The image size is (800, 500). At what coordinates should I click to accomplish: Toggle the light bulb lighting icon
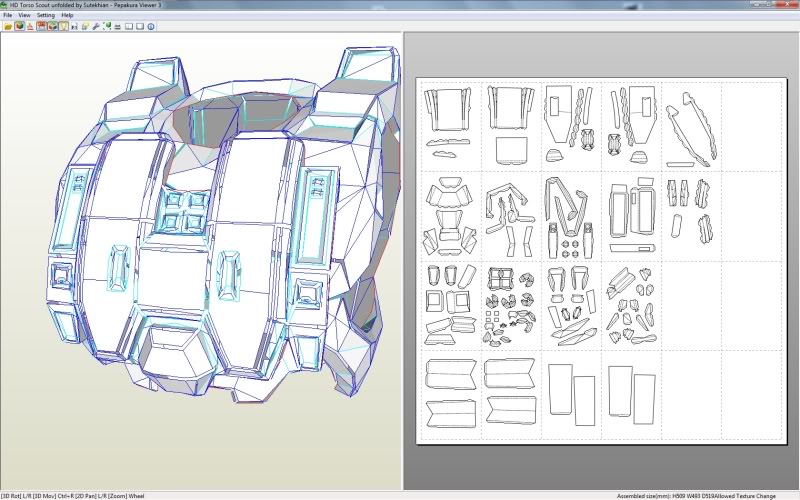pos(63,27)
